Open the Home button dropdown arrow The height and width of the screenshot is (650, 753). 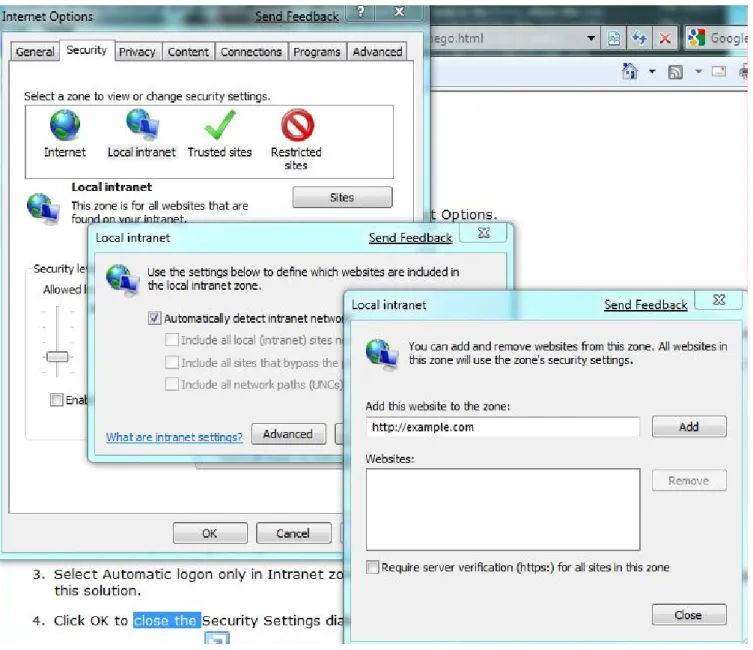coord(652,72)
